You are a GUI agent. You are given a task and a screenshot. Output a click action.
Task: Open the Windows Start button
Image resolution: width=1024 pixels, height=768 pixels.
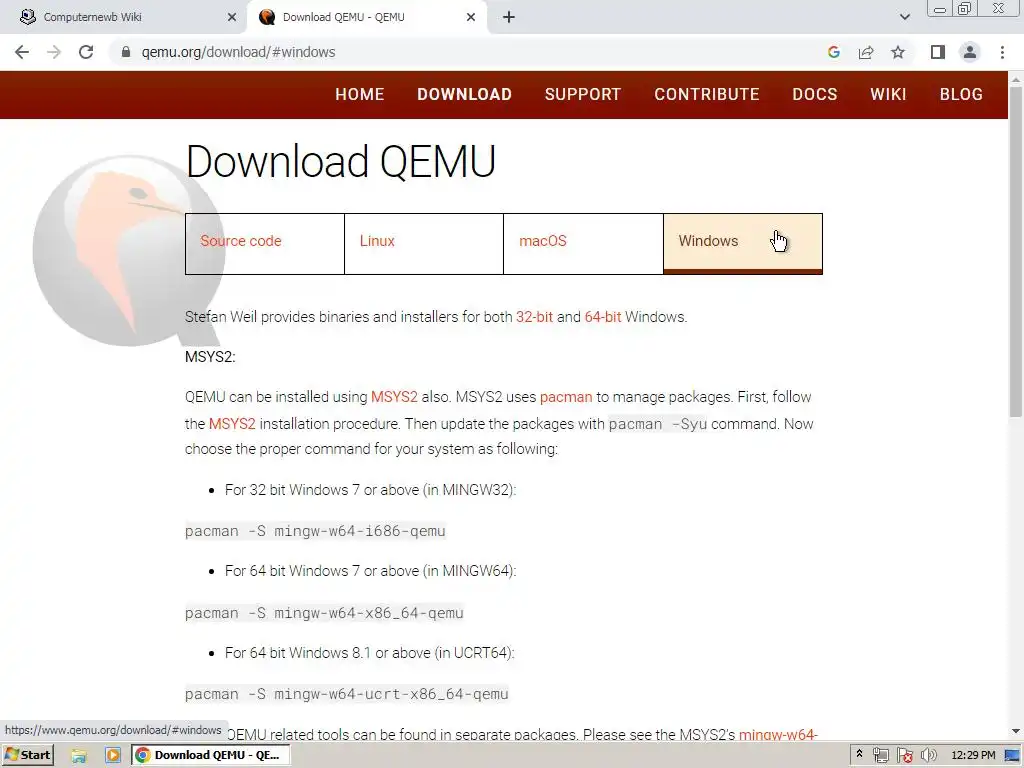click(27, 755)
